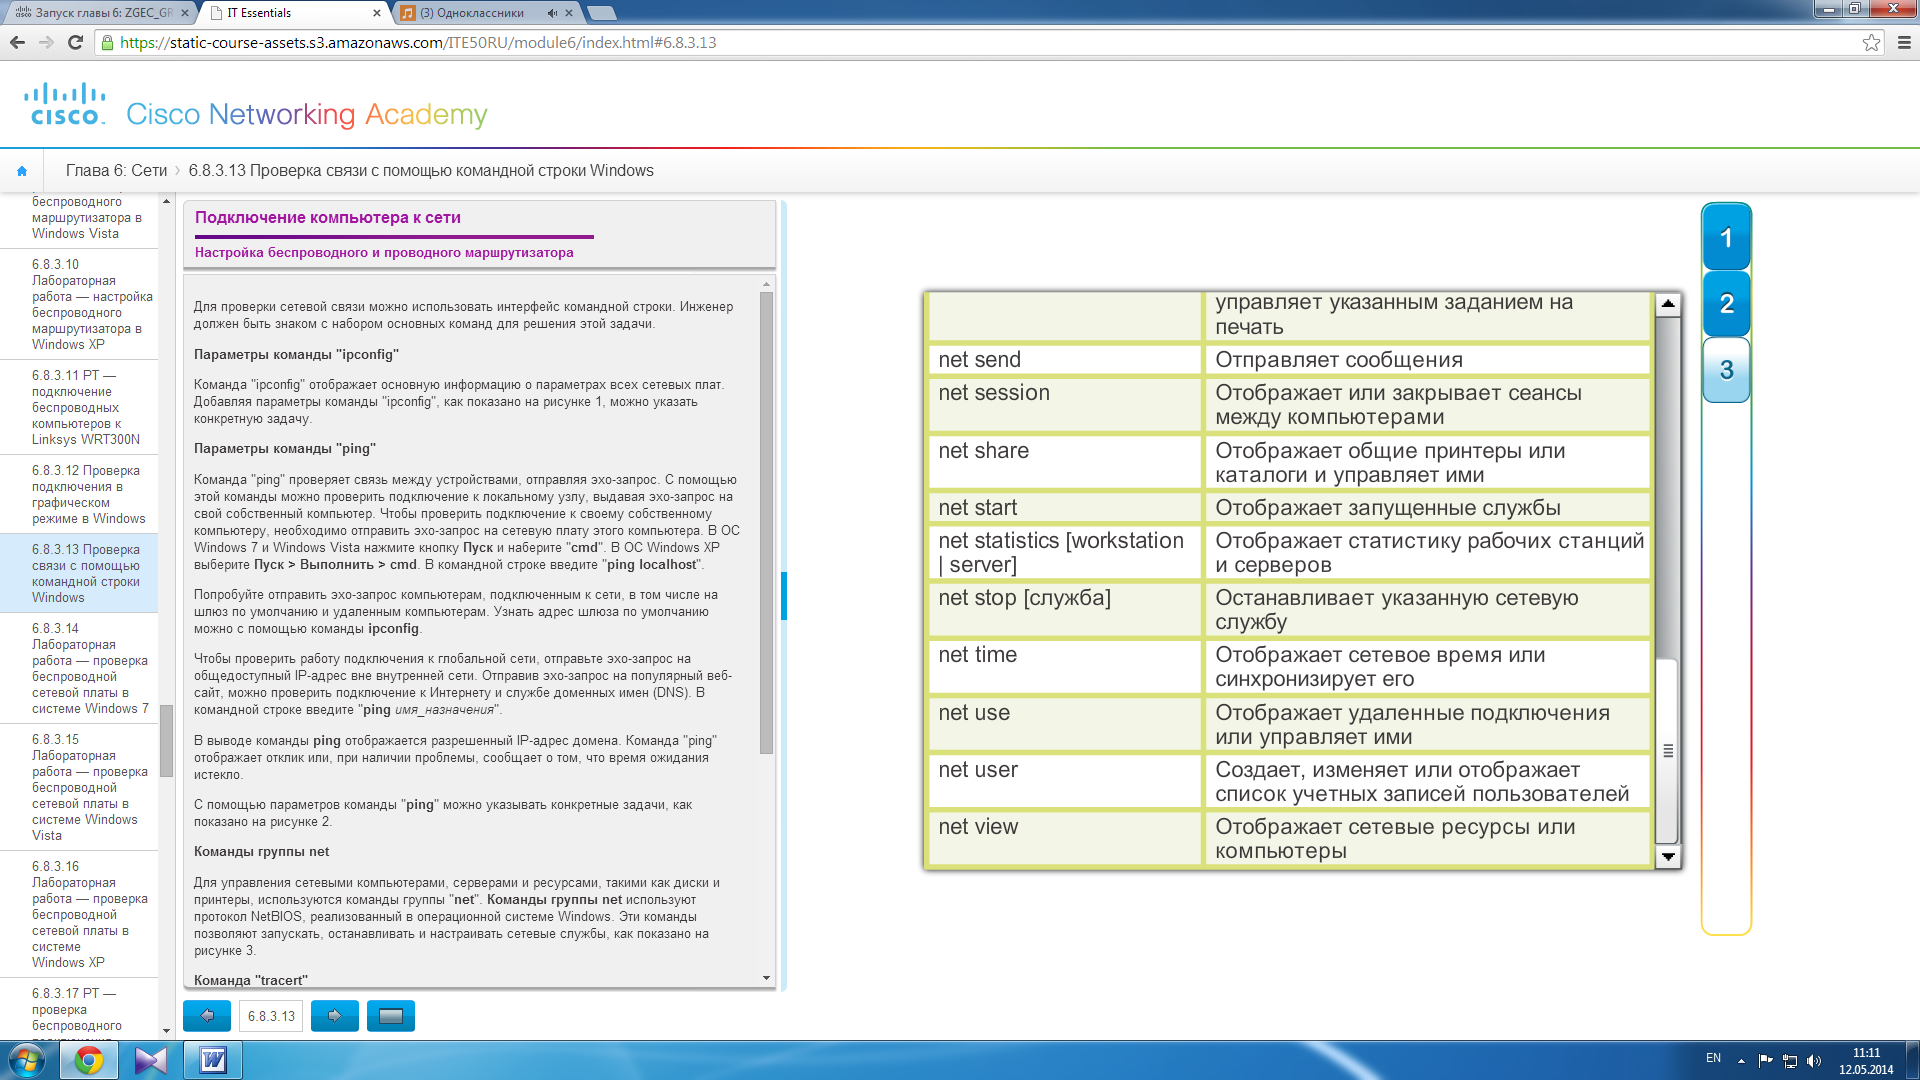Open Visual Studio from the taskbar
This screenshot has height=1080, width=1920.
point(151,1060)
